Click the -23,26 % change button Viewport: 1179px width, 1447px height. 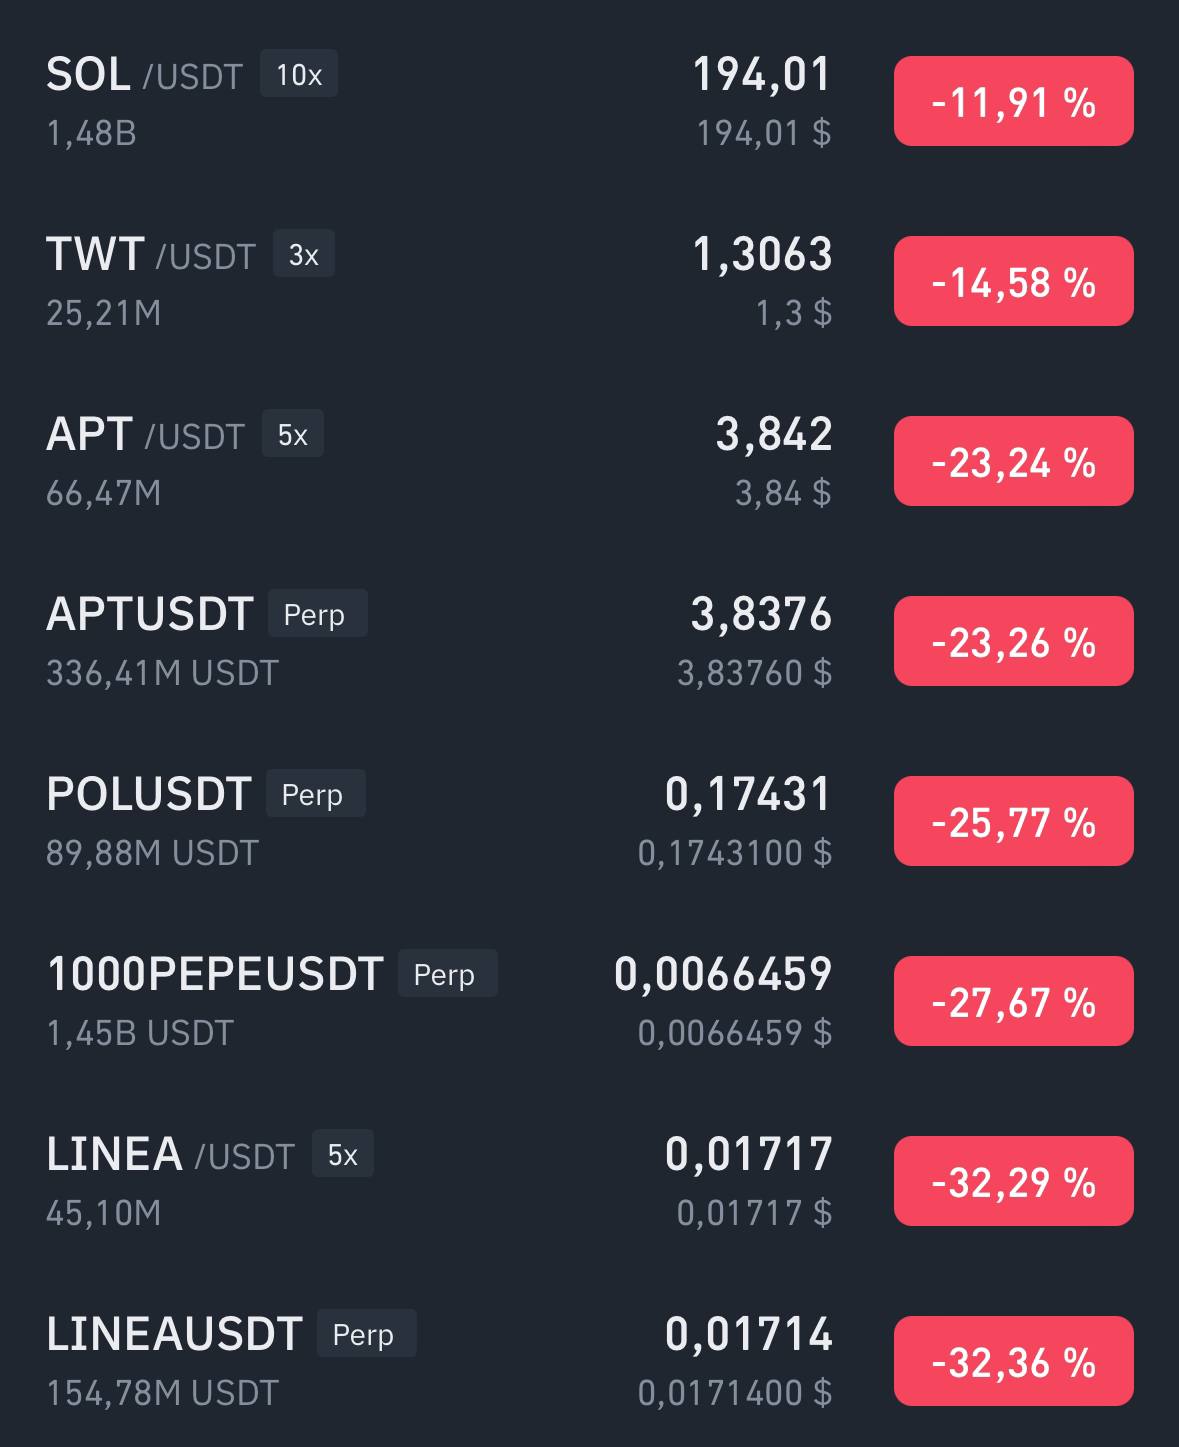click(x=1013, y=641)
